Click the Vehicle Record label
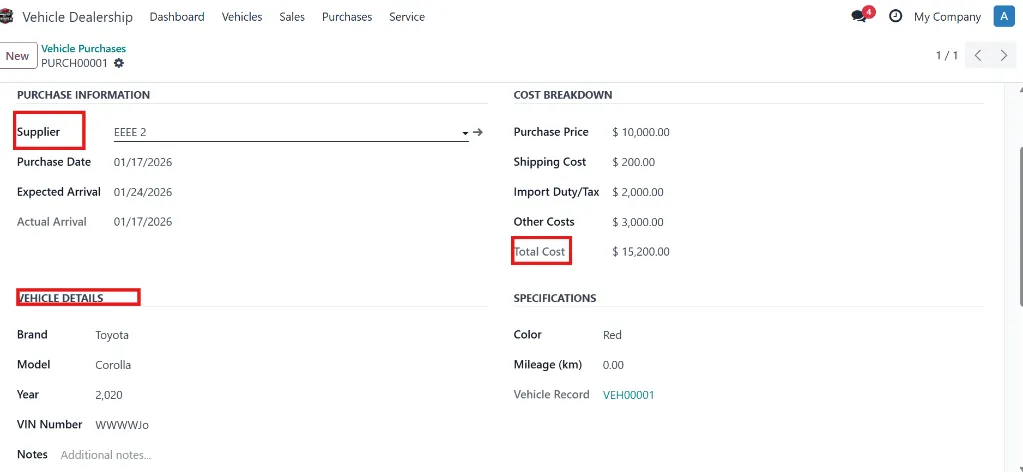 click(551, 394)
